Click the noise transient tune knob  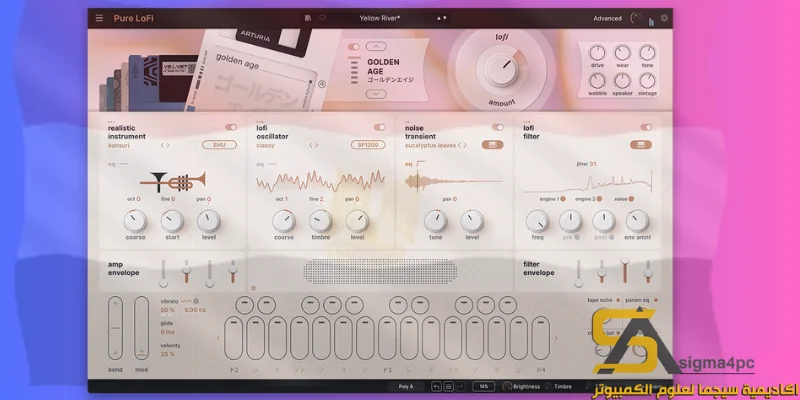tap(436, 221)
